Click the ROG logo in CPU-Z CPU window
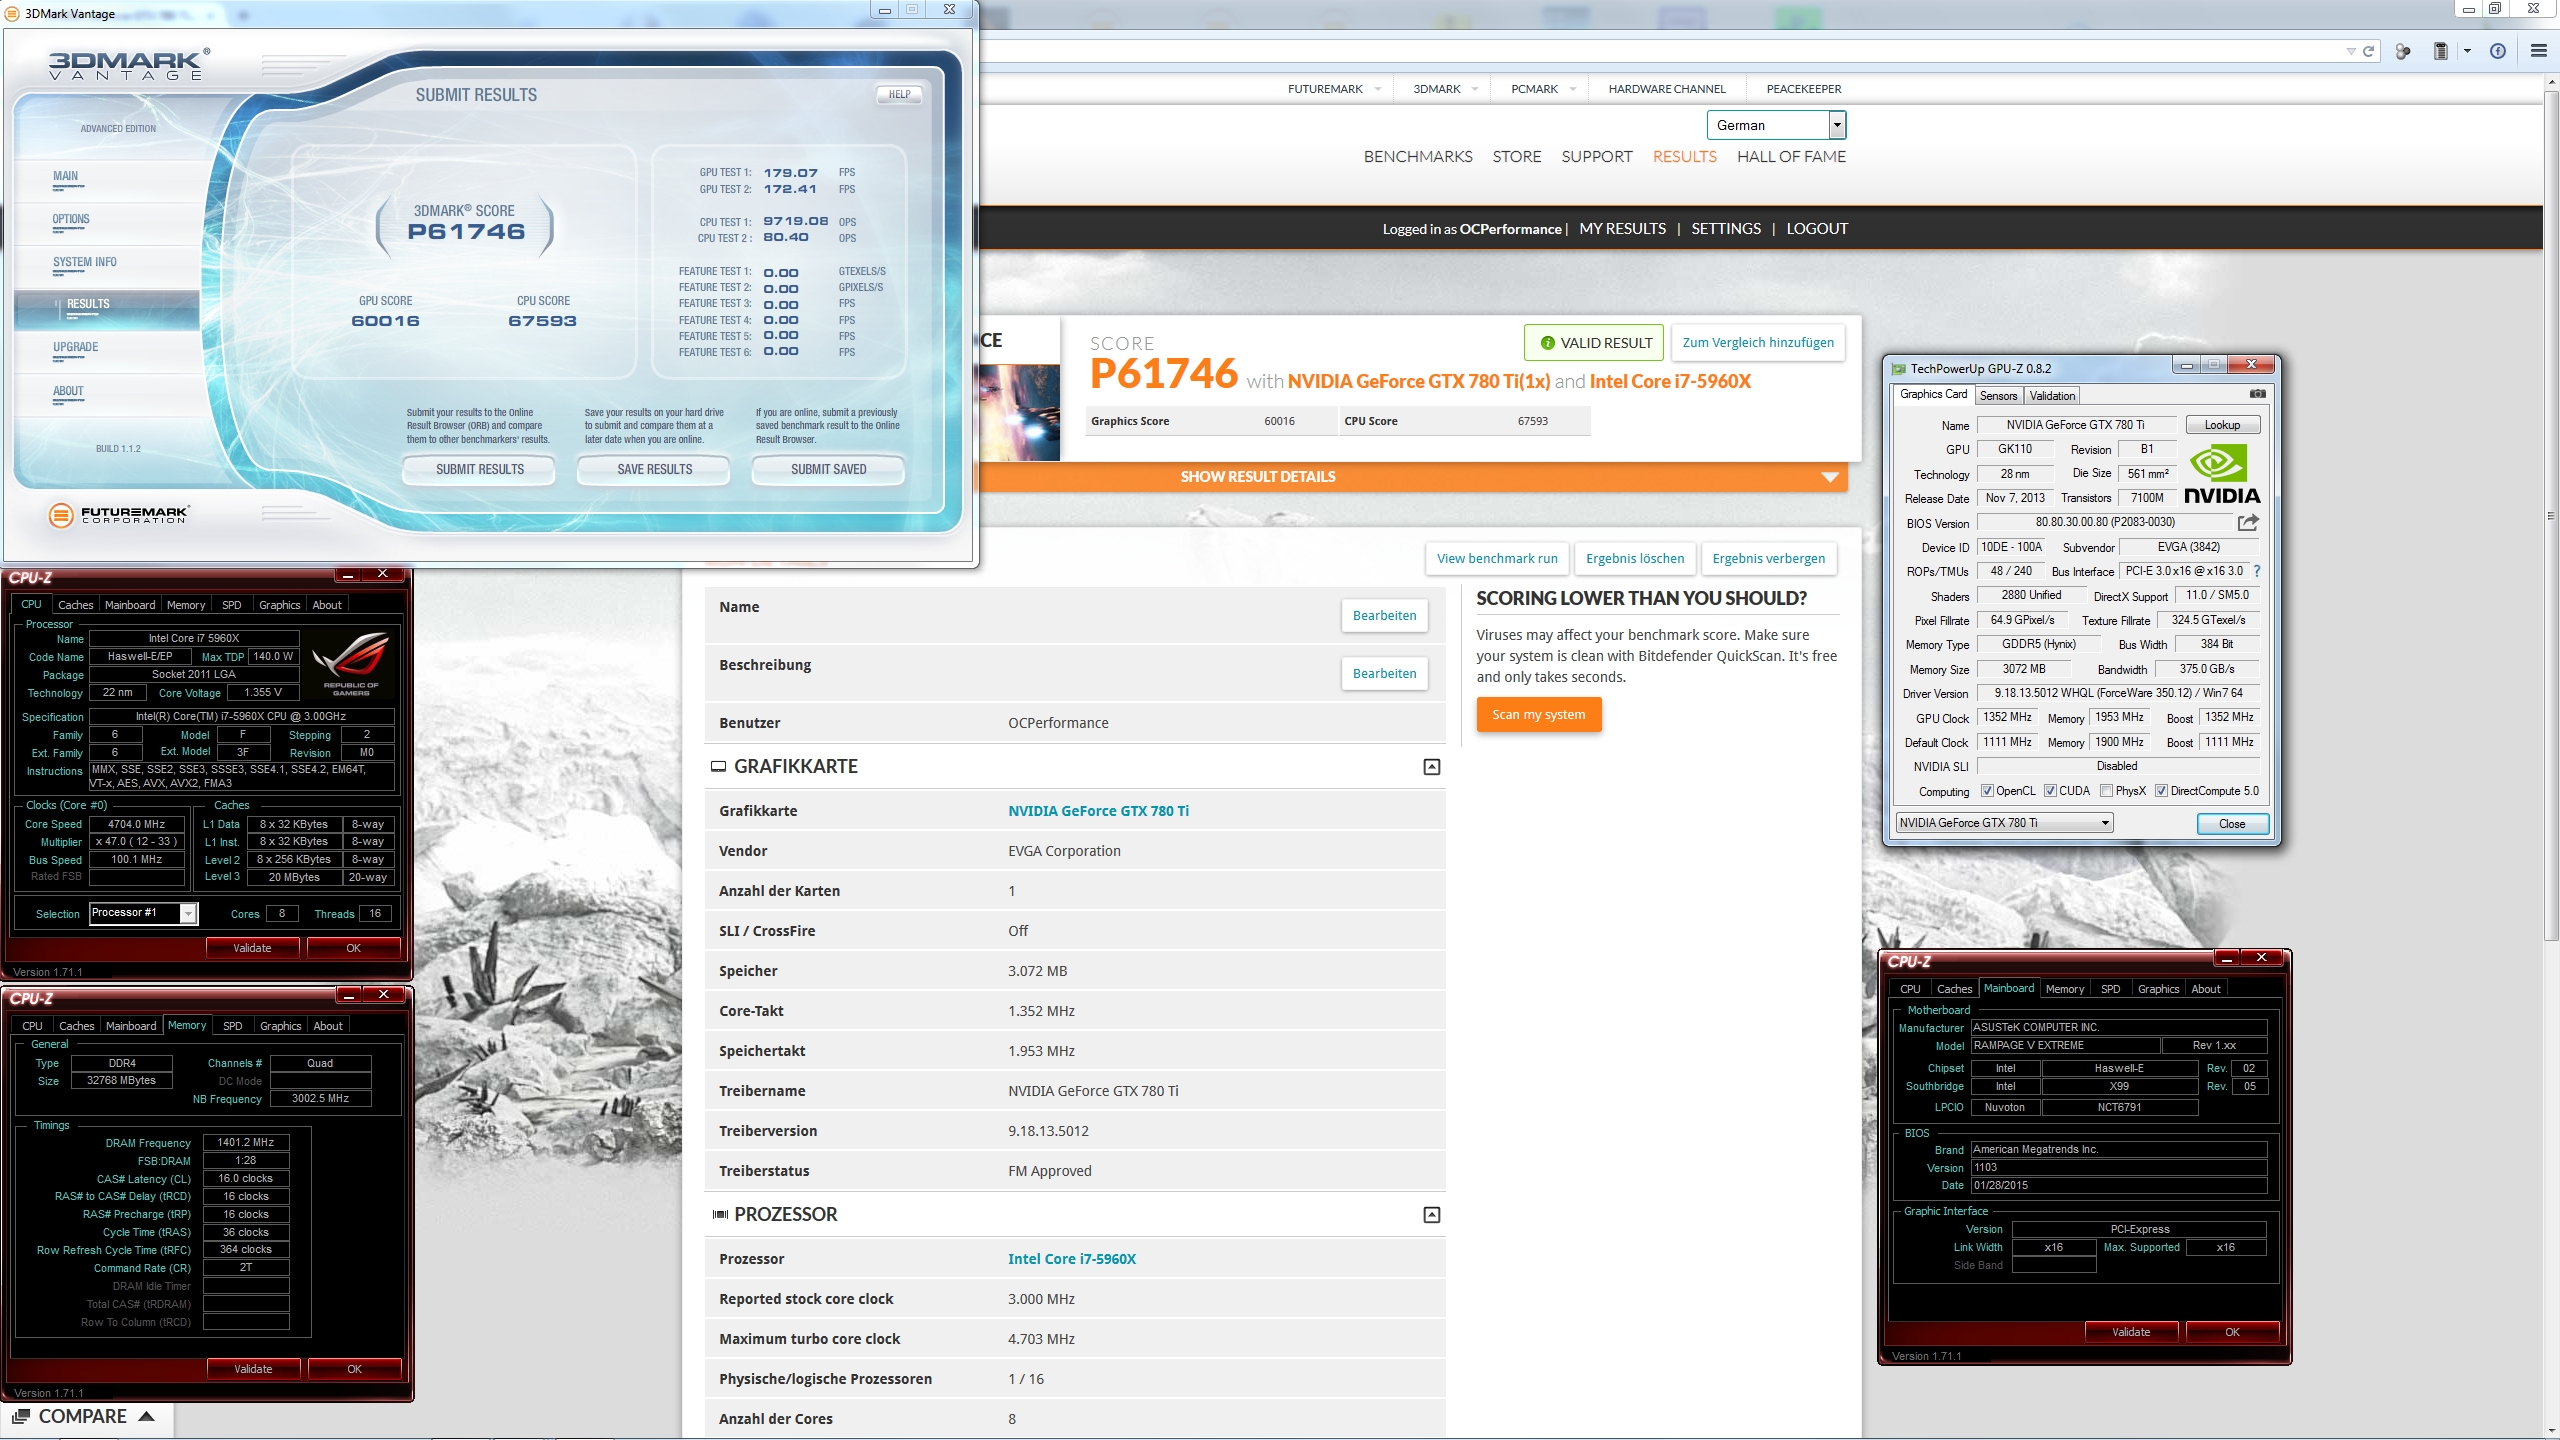The image size is (2560, 1440). click(x=351, y=663)
